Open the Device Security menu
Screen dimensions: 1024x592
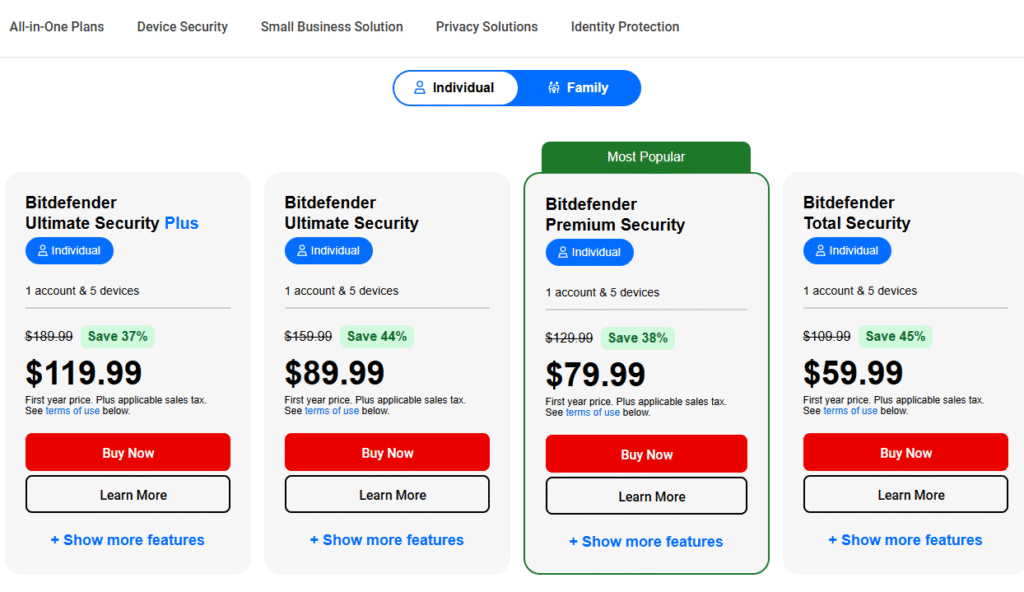click(182, 27)
